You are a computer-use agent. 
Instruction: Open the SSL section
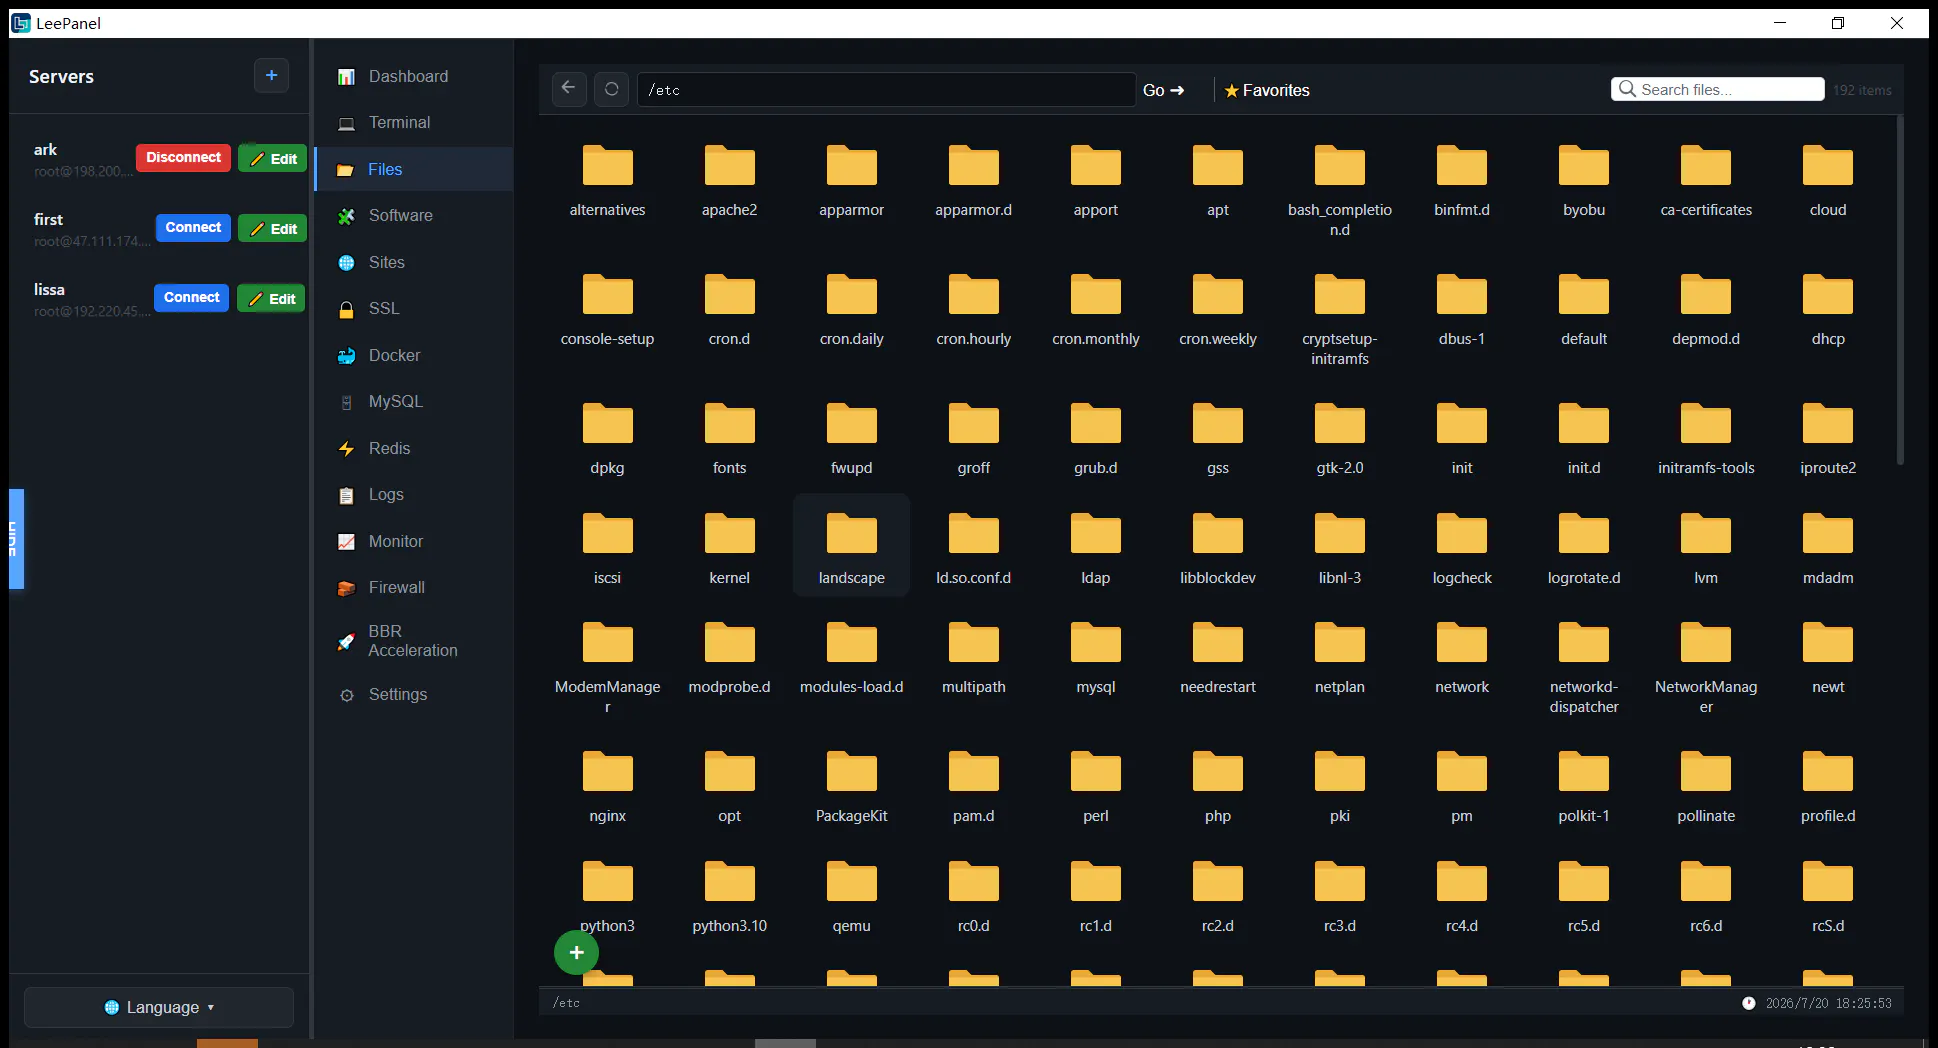[x=414, y=309]
